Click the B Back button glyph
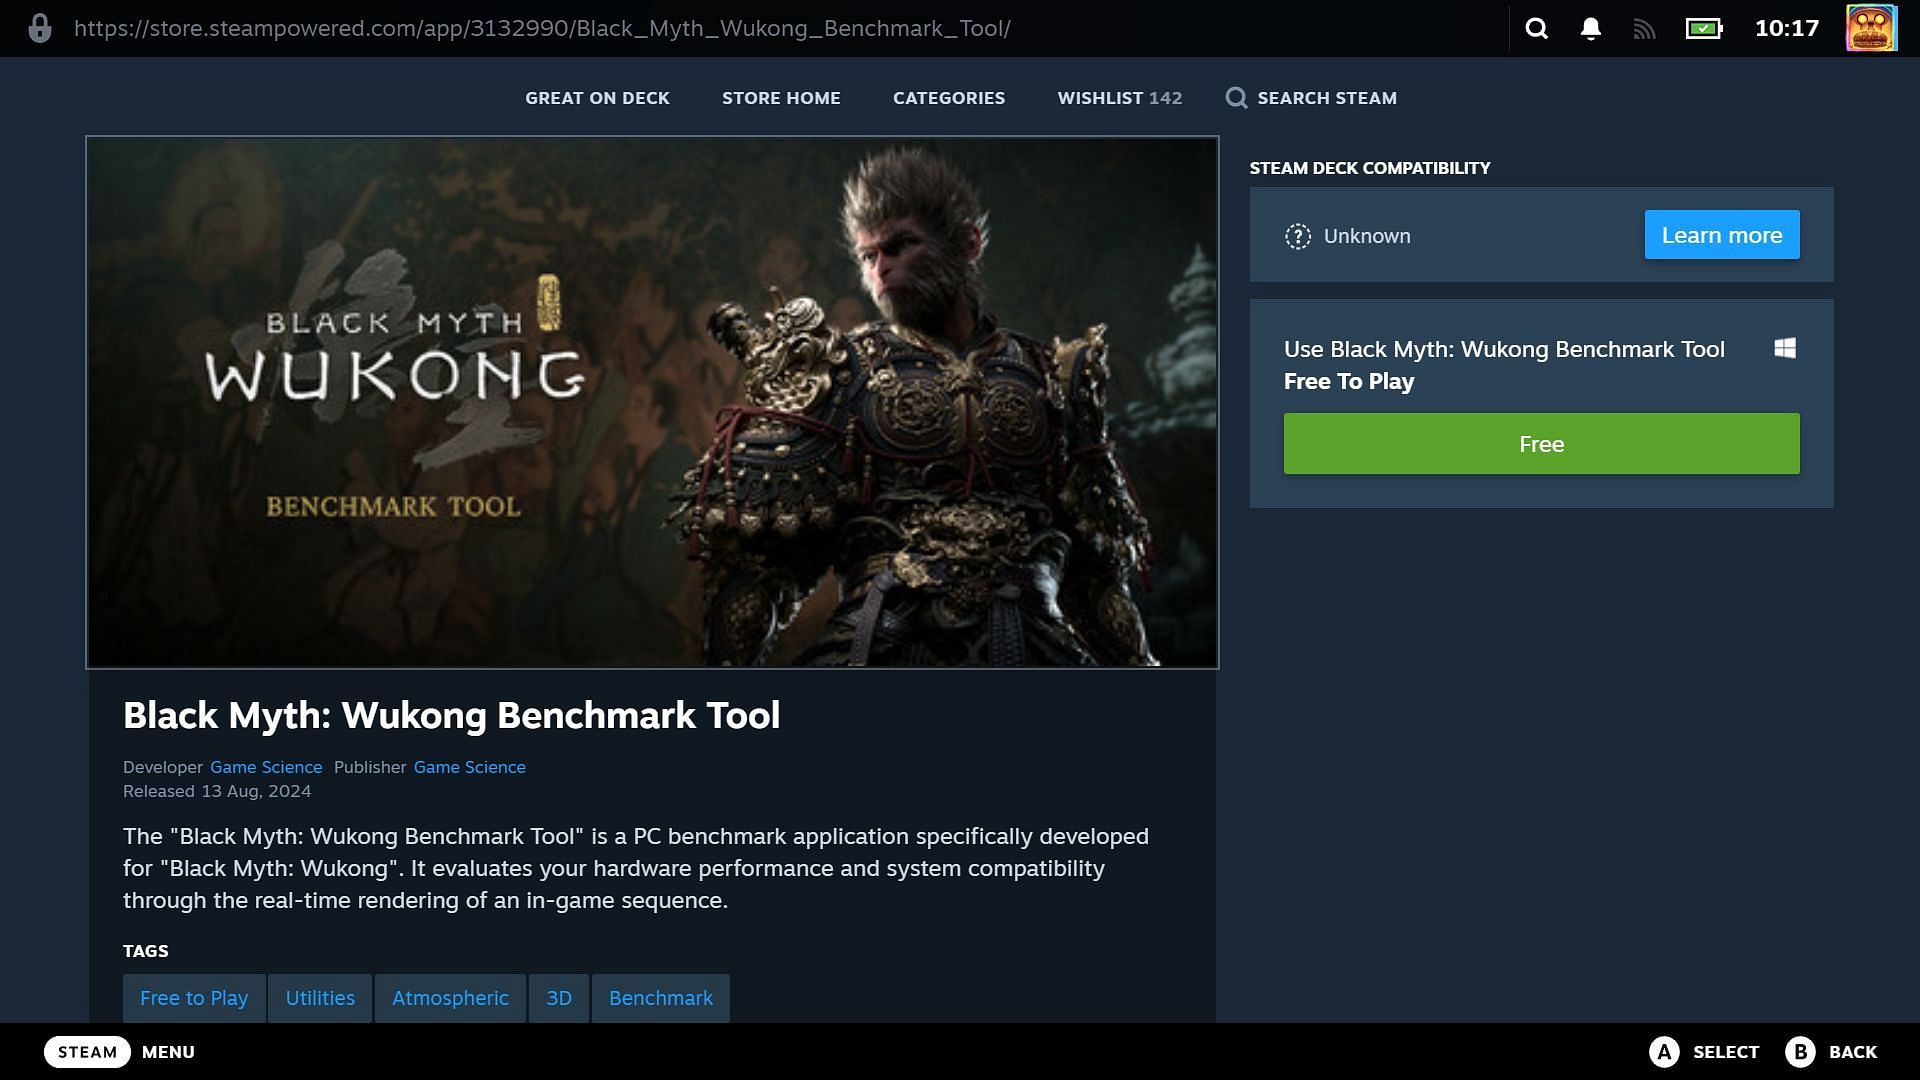This screenshot has height=1080, width=1920. tap(1800, 1052)
